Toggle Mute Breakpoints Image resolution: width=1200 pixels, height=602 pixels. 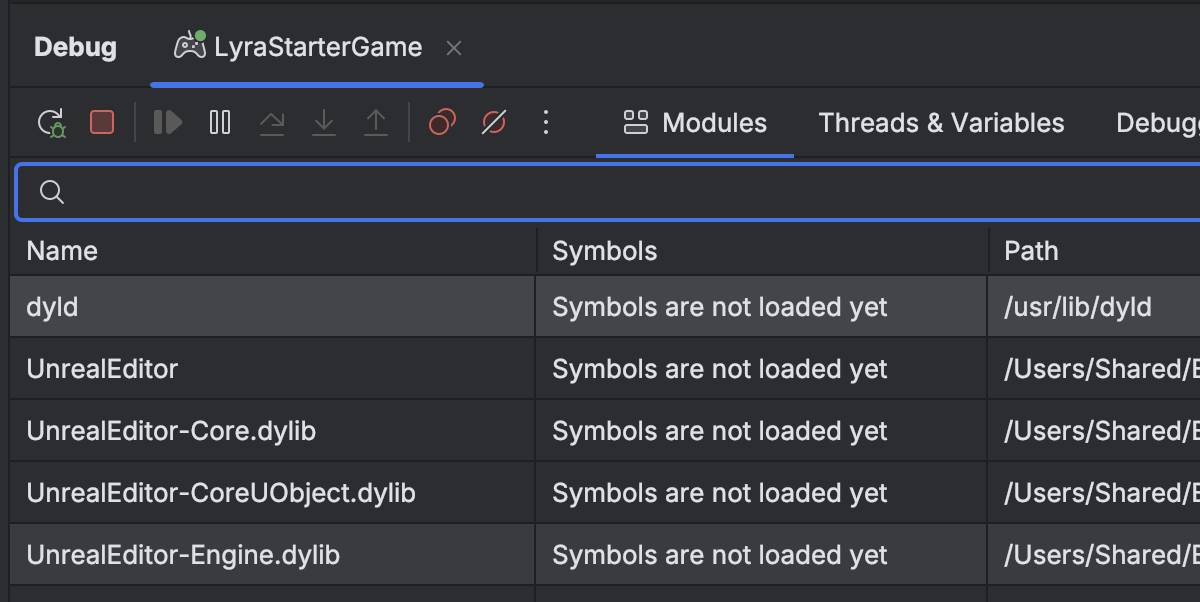(x=494, y=122)
